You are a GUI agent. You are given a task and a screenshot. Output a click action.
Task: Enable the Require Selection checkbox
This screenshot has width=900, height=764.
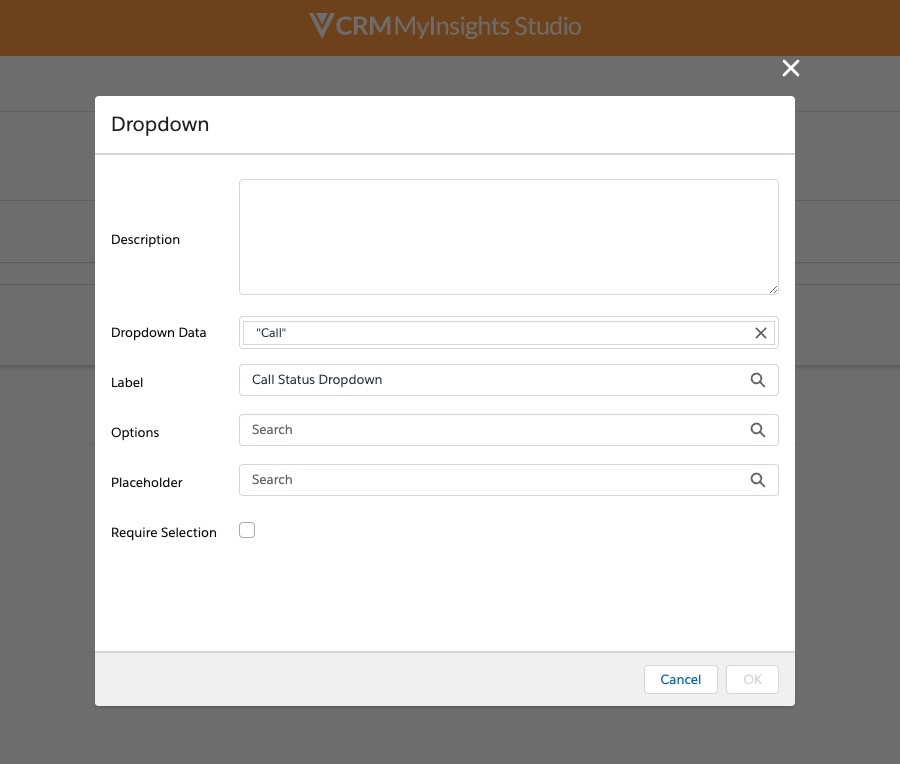click(247, 531)
